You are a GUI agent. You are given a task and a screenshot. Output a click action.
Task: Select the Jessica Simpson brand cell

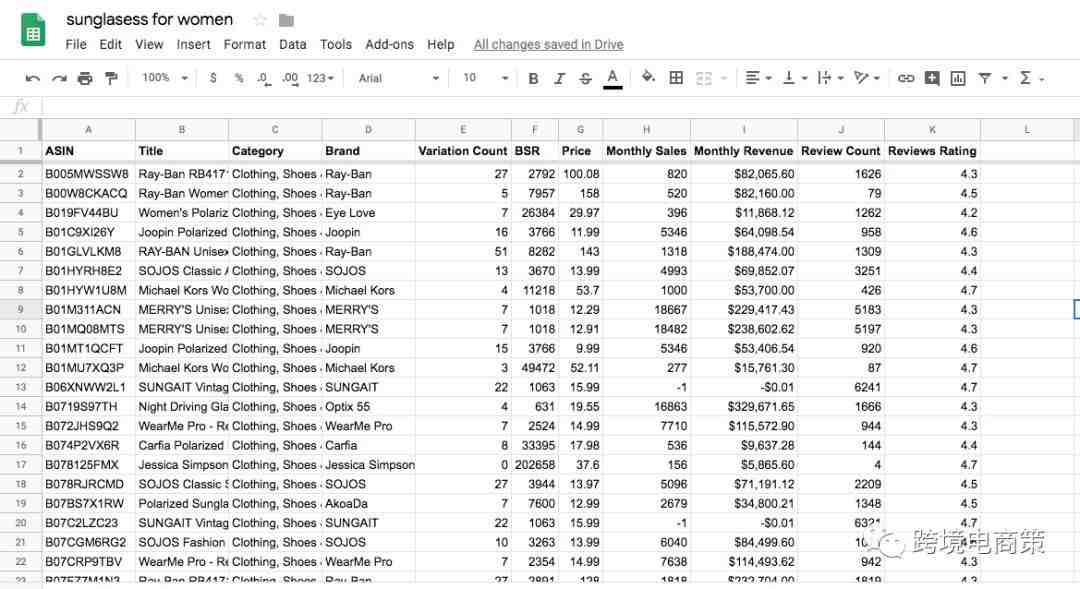coord(368,465)
